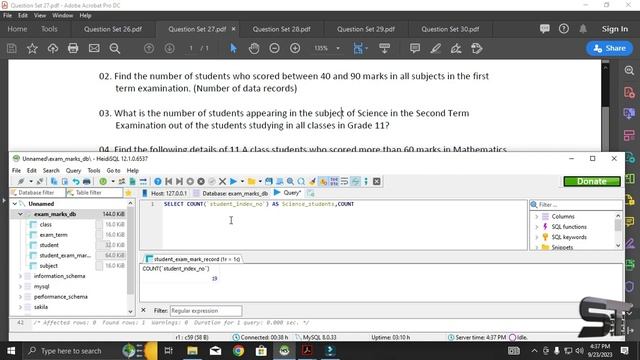Select the Acrobat highlighter pen icon
This screenshot has width=640, height=360.
tap(436, 49)
